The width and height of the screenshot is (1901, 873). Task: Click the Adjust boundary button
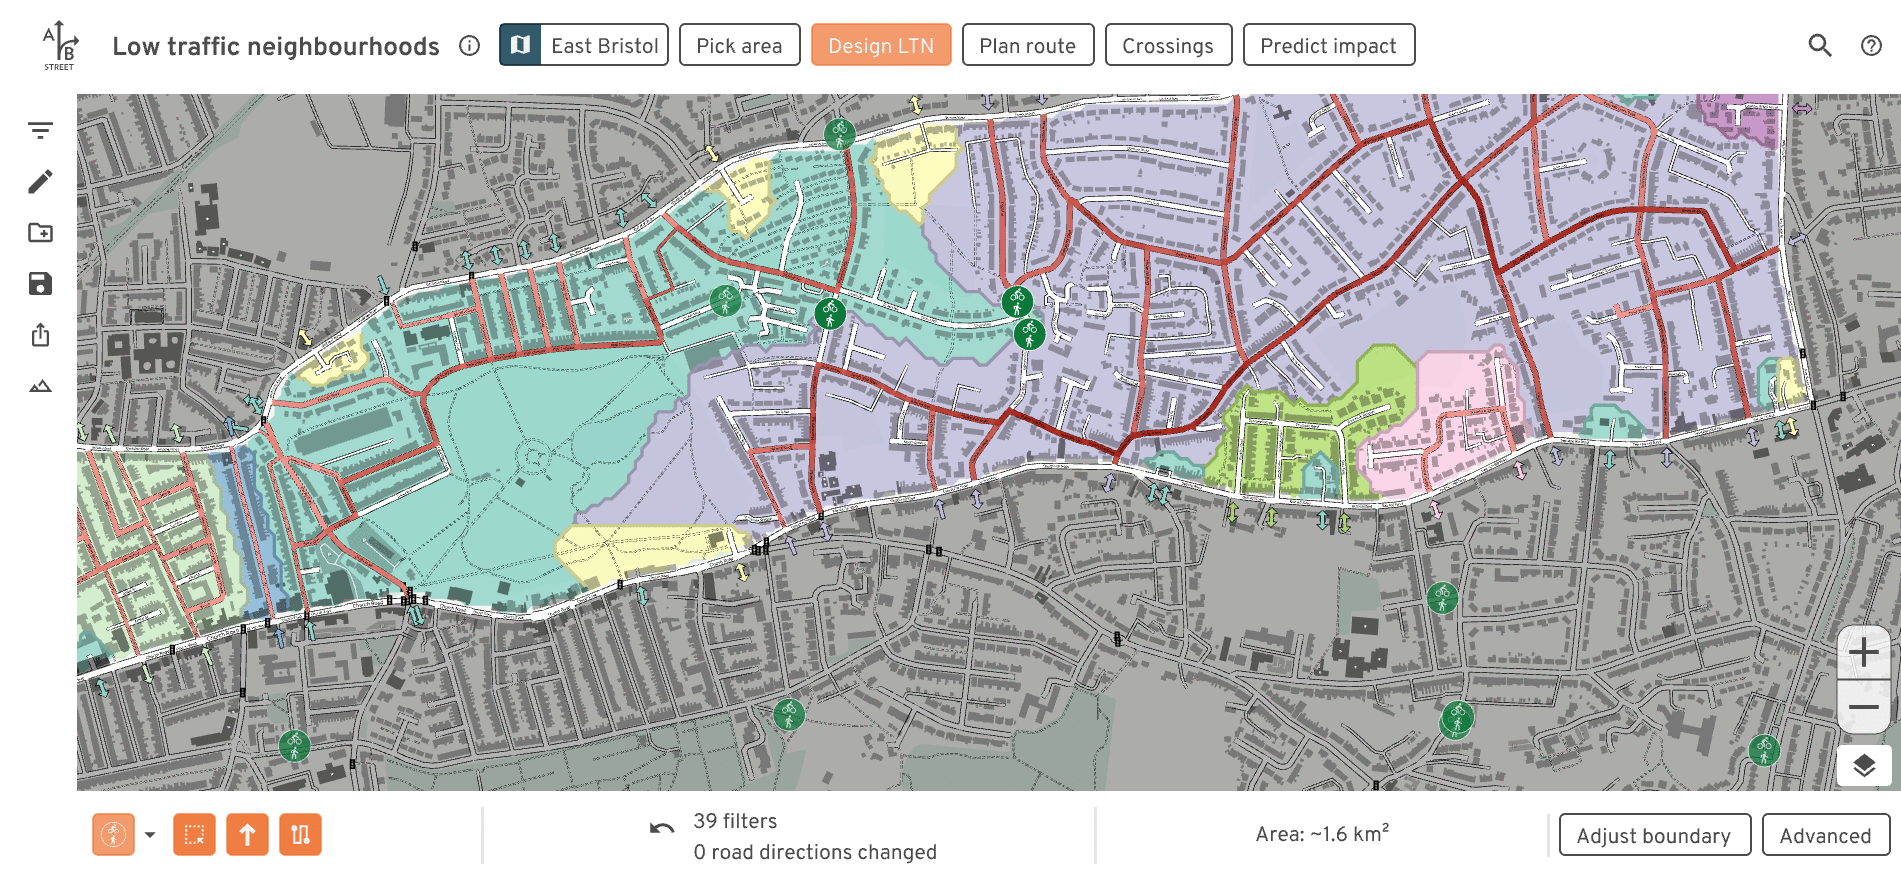point(1655,835)
